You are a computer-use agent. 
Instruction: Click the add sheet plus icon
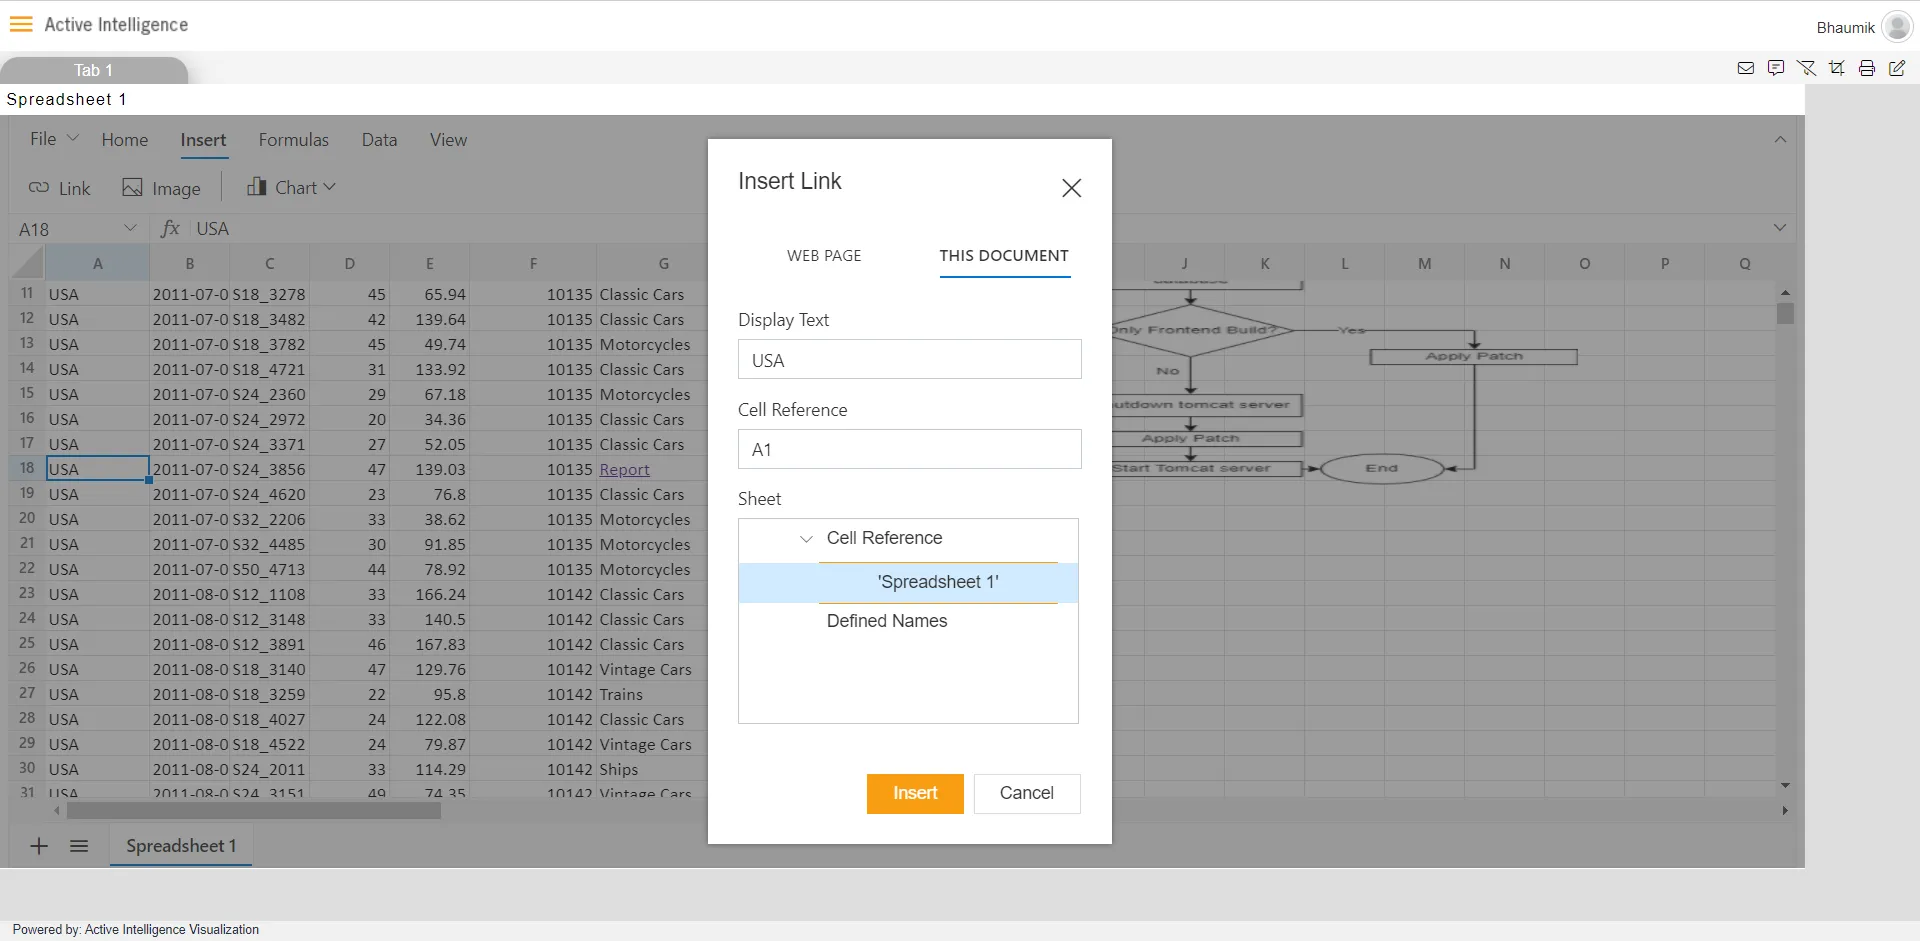point(39,846)
